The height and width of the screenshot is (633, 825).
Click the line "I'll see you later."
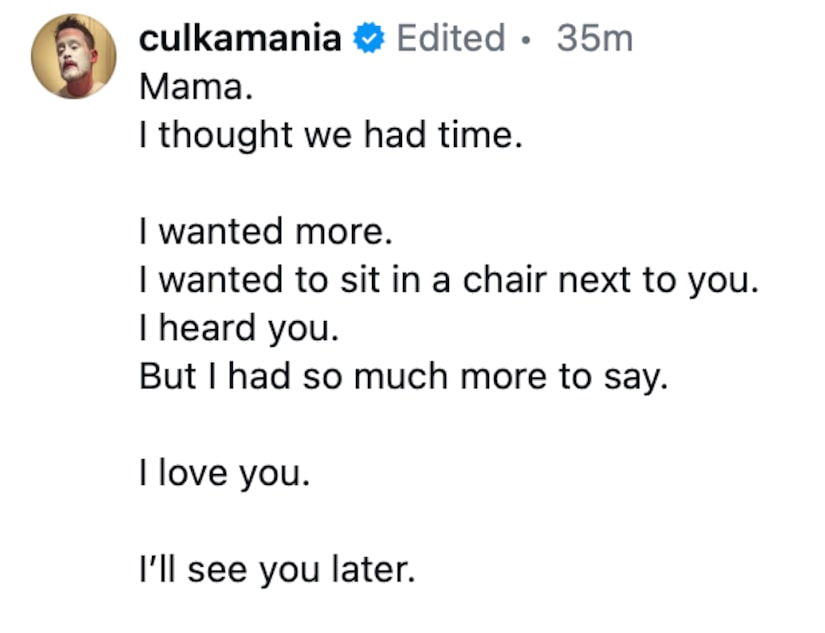pyautogui.click(x=275, y=571)
